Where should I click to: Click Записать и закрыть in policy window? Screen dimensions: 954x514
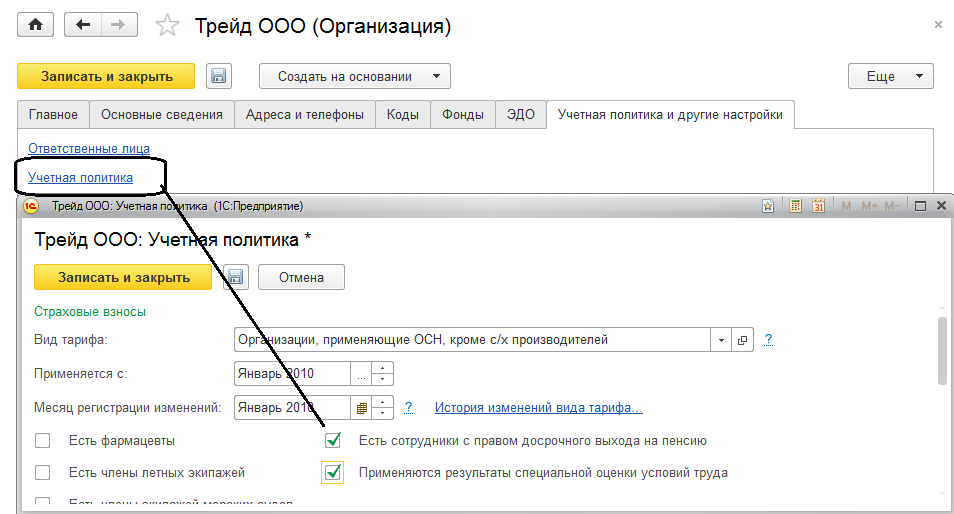124,277
